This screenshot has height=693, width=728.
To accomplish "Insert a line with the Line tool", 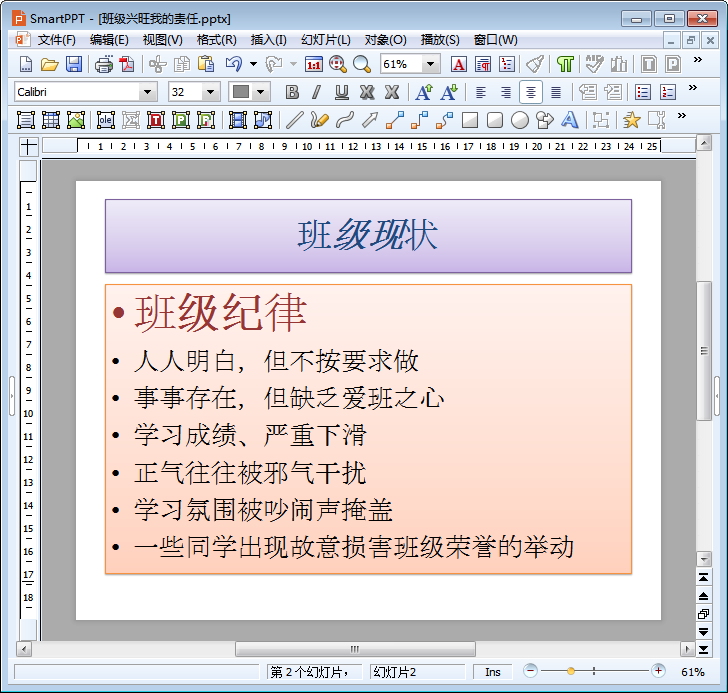I will [x=294, y=120].
